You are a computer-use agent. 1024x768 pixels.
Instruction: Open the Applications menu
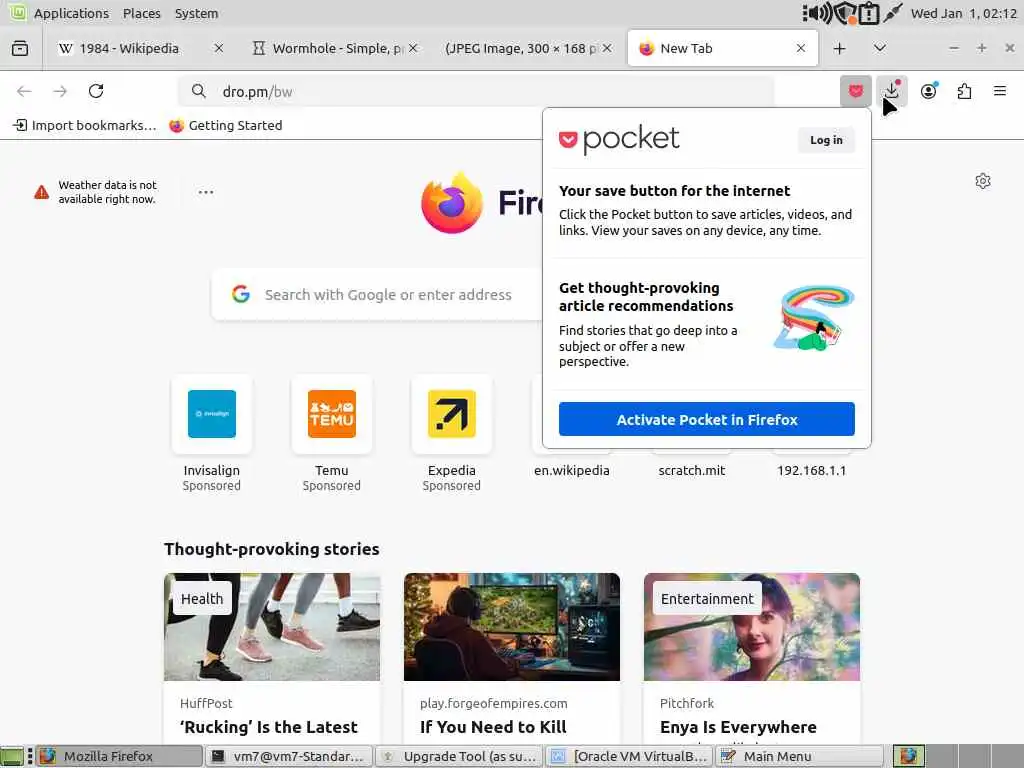click(x=71, y=13)
